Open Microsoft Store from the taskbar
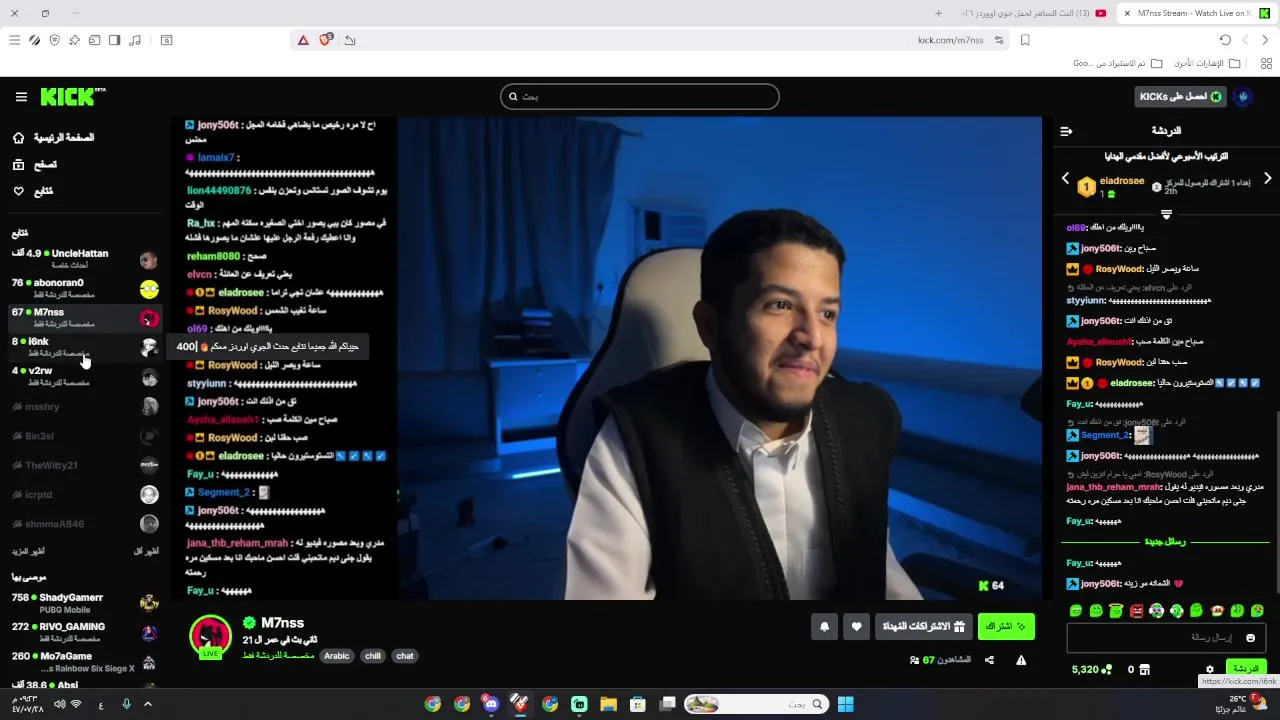 click(x=637, y=704)
